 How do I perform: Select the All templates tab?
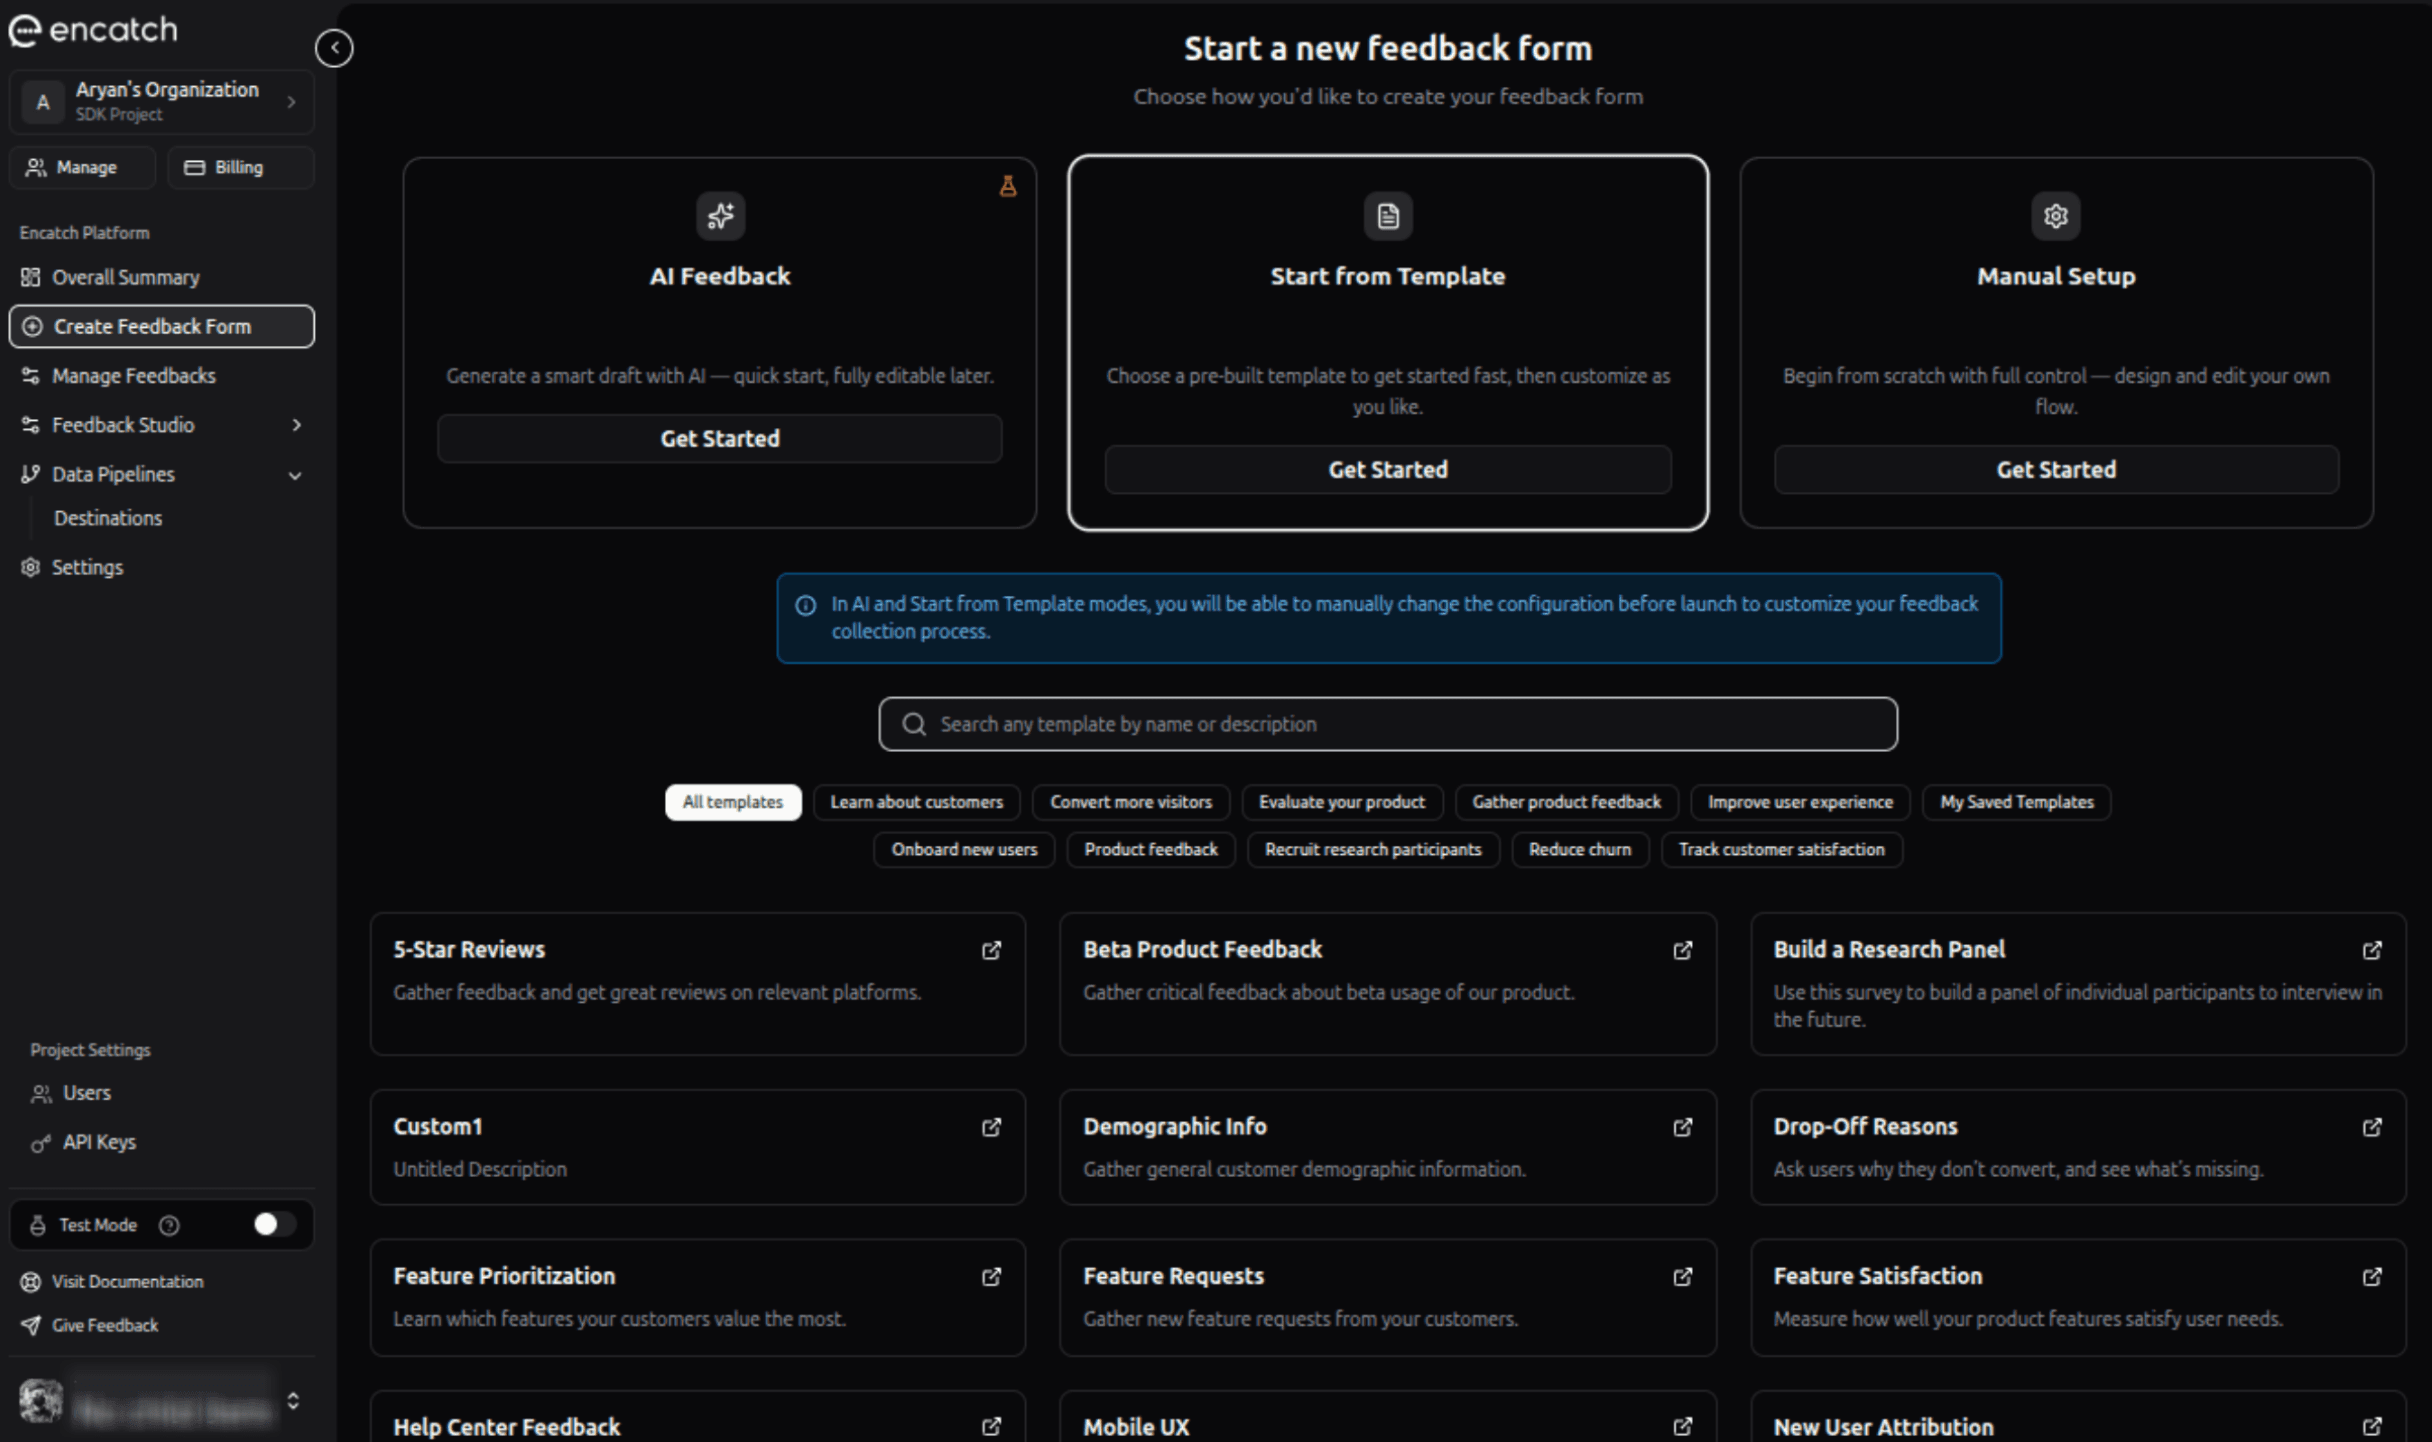tap(733, 802)
